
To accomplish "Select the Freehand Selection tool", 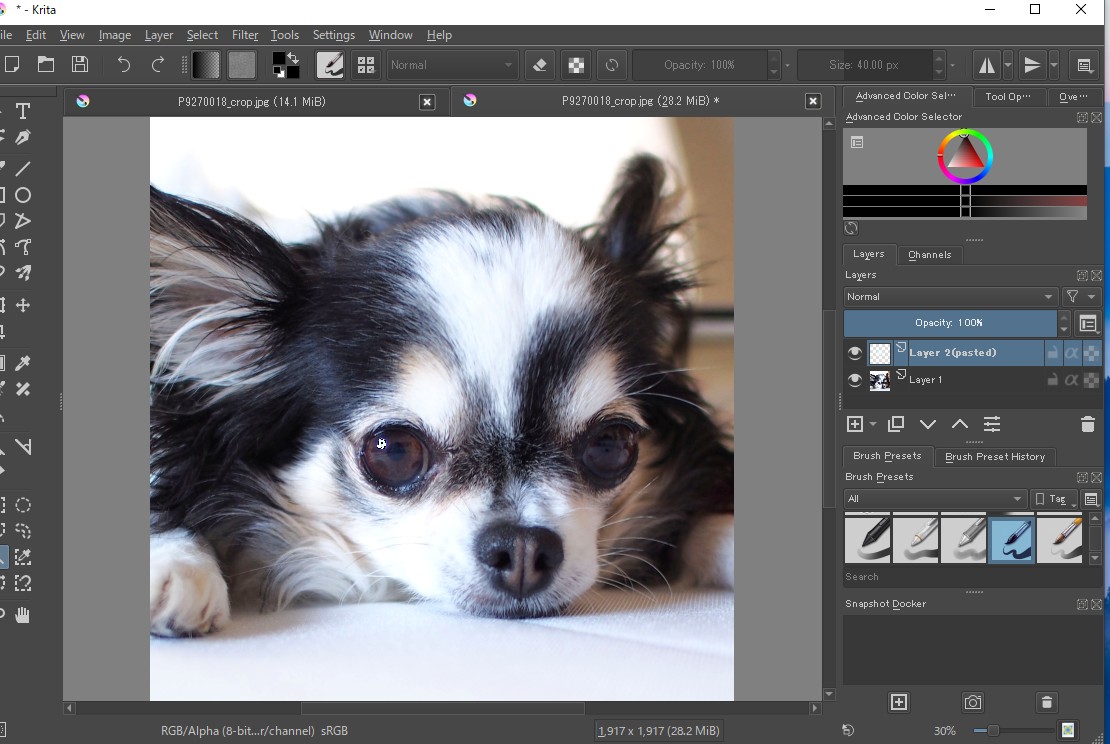I will click(23, 531).
